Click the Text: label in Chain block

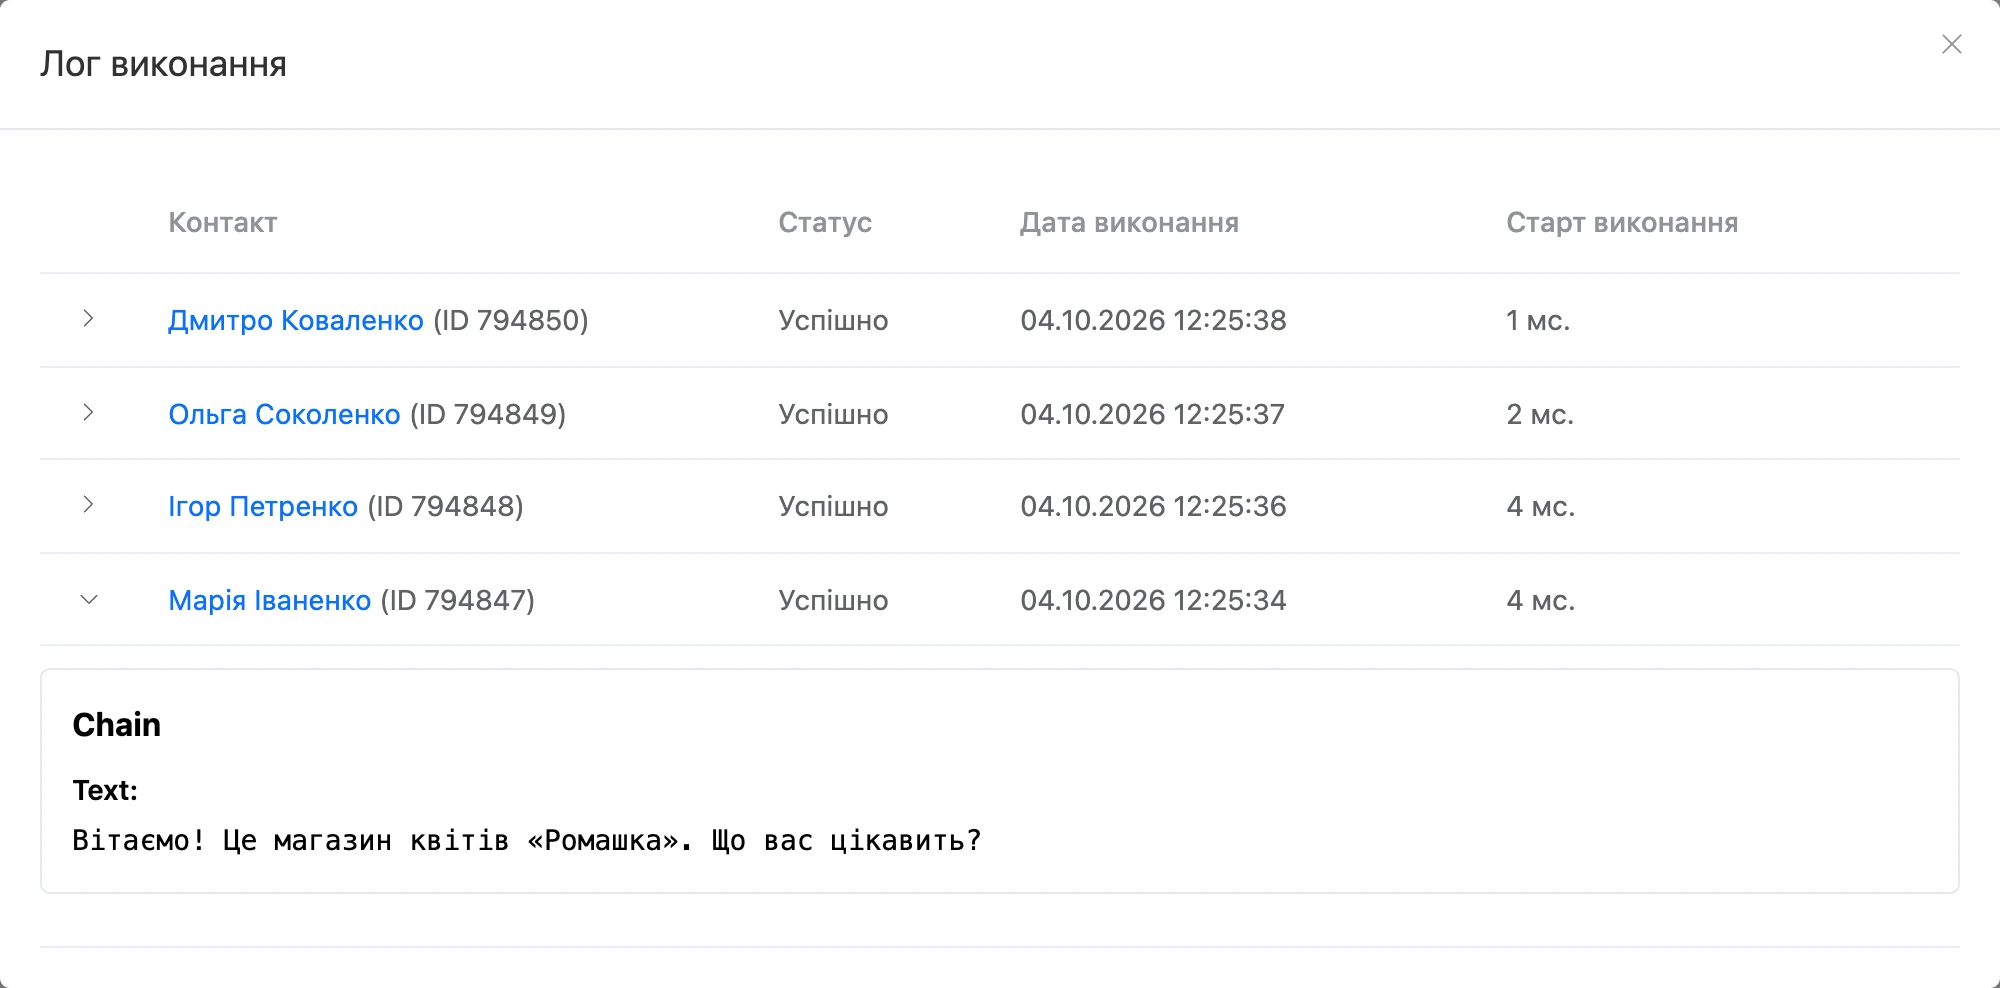coord(105,791)
